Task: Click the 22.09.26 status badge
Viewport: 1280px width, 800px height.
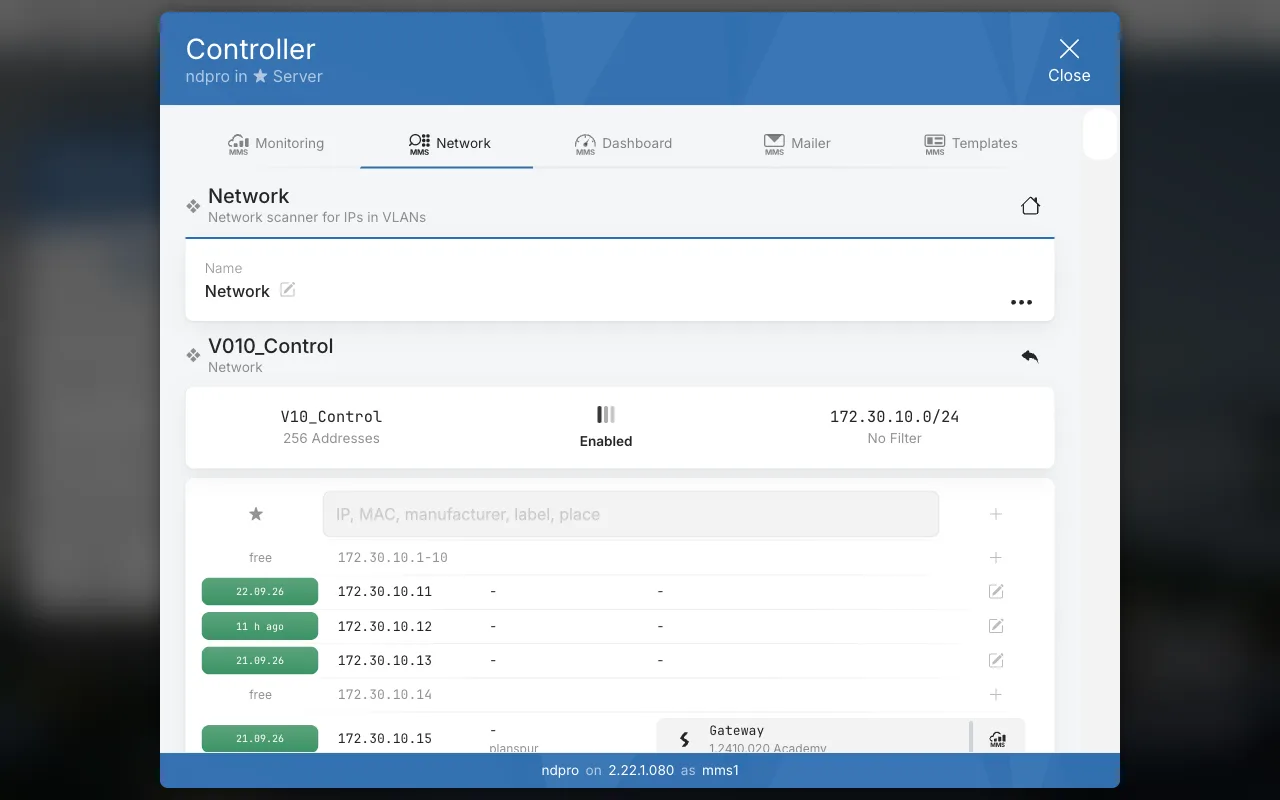Action: coord(260,592)
